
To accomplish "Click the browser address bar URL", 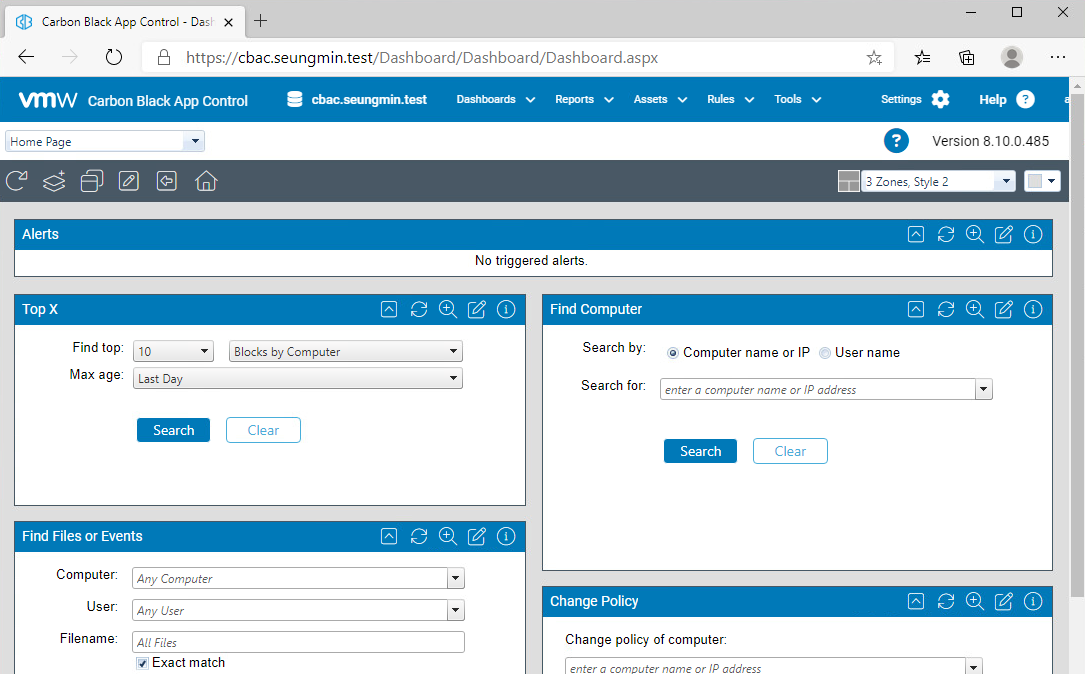I will (x=421, y=57).
